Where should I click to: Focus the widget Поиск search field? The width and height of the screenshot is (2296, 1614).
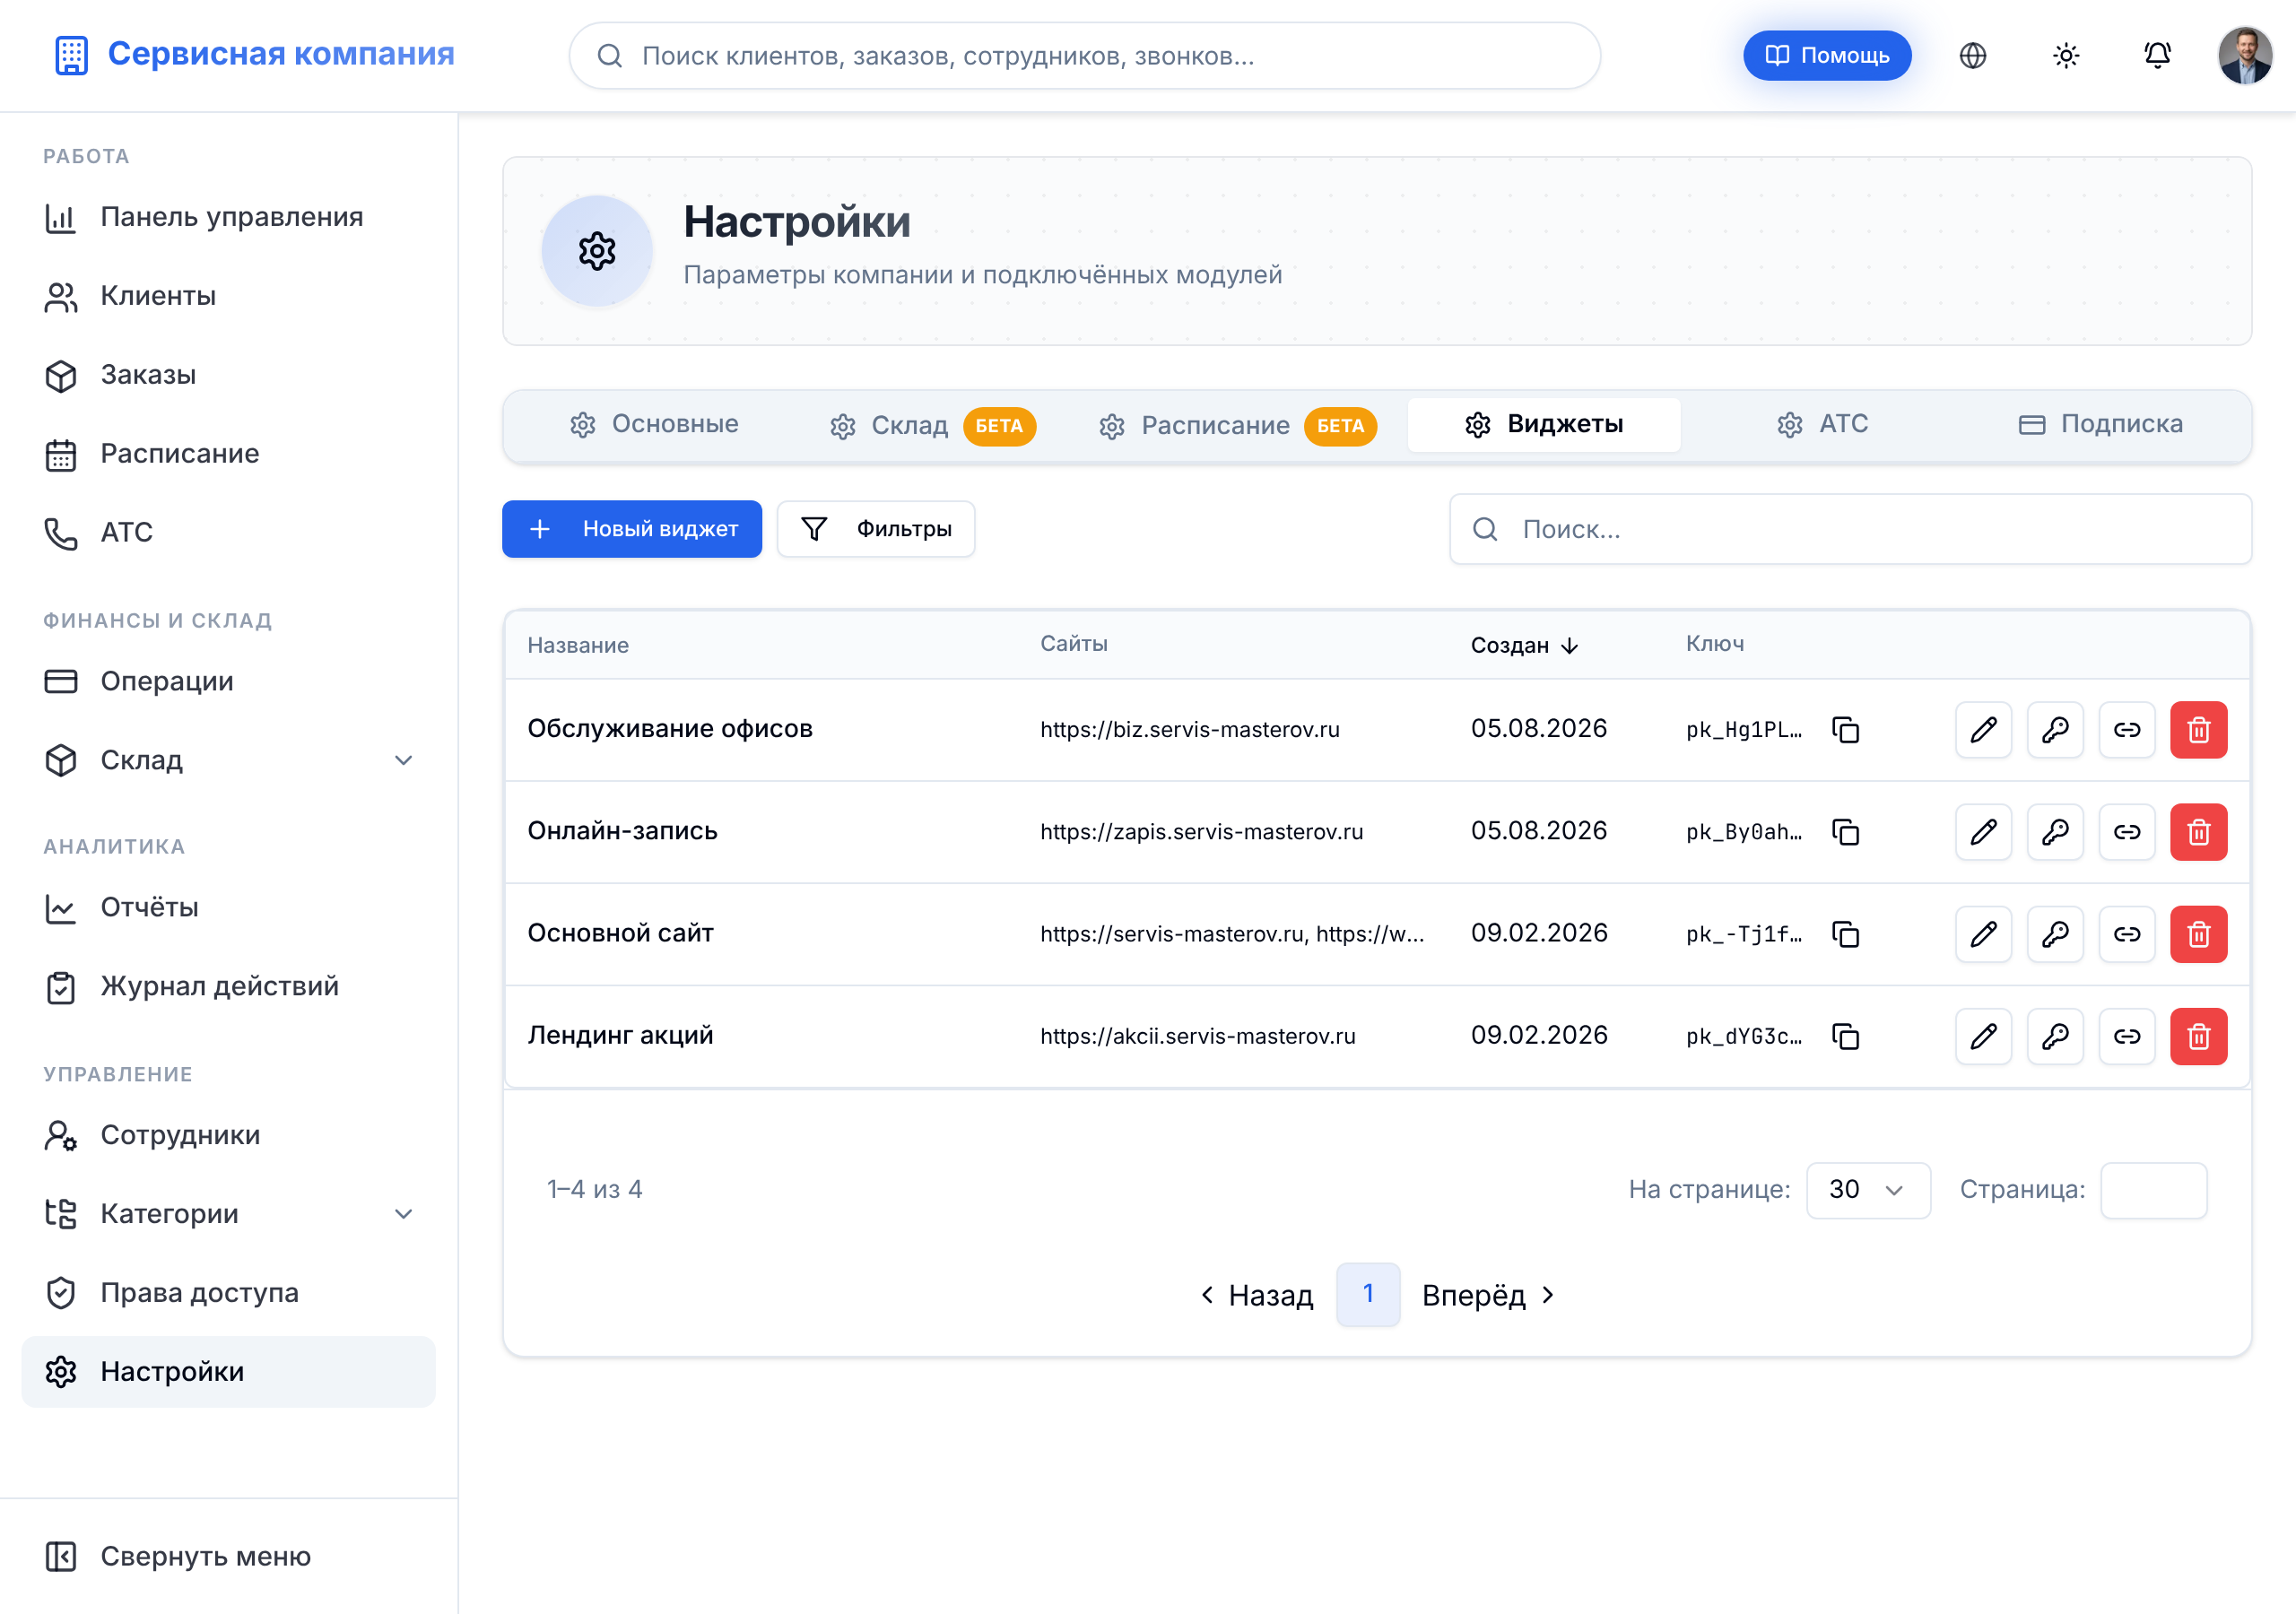(1851, 529)
